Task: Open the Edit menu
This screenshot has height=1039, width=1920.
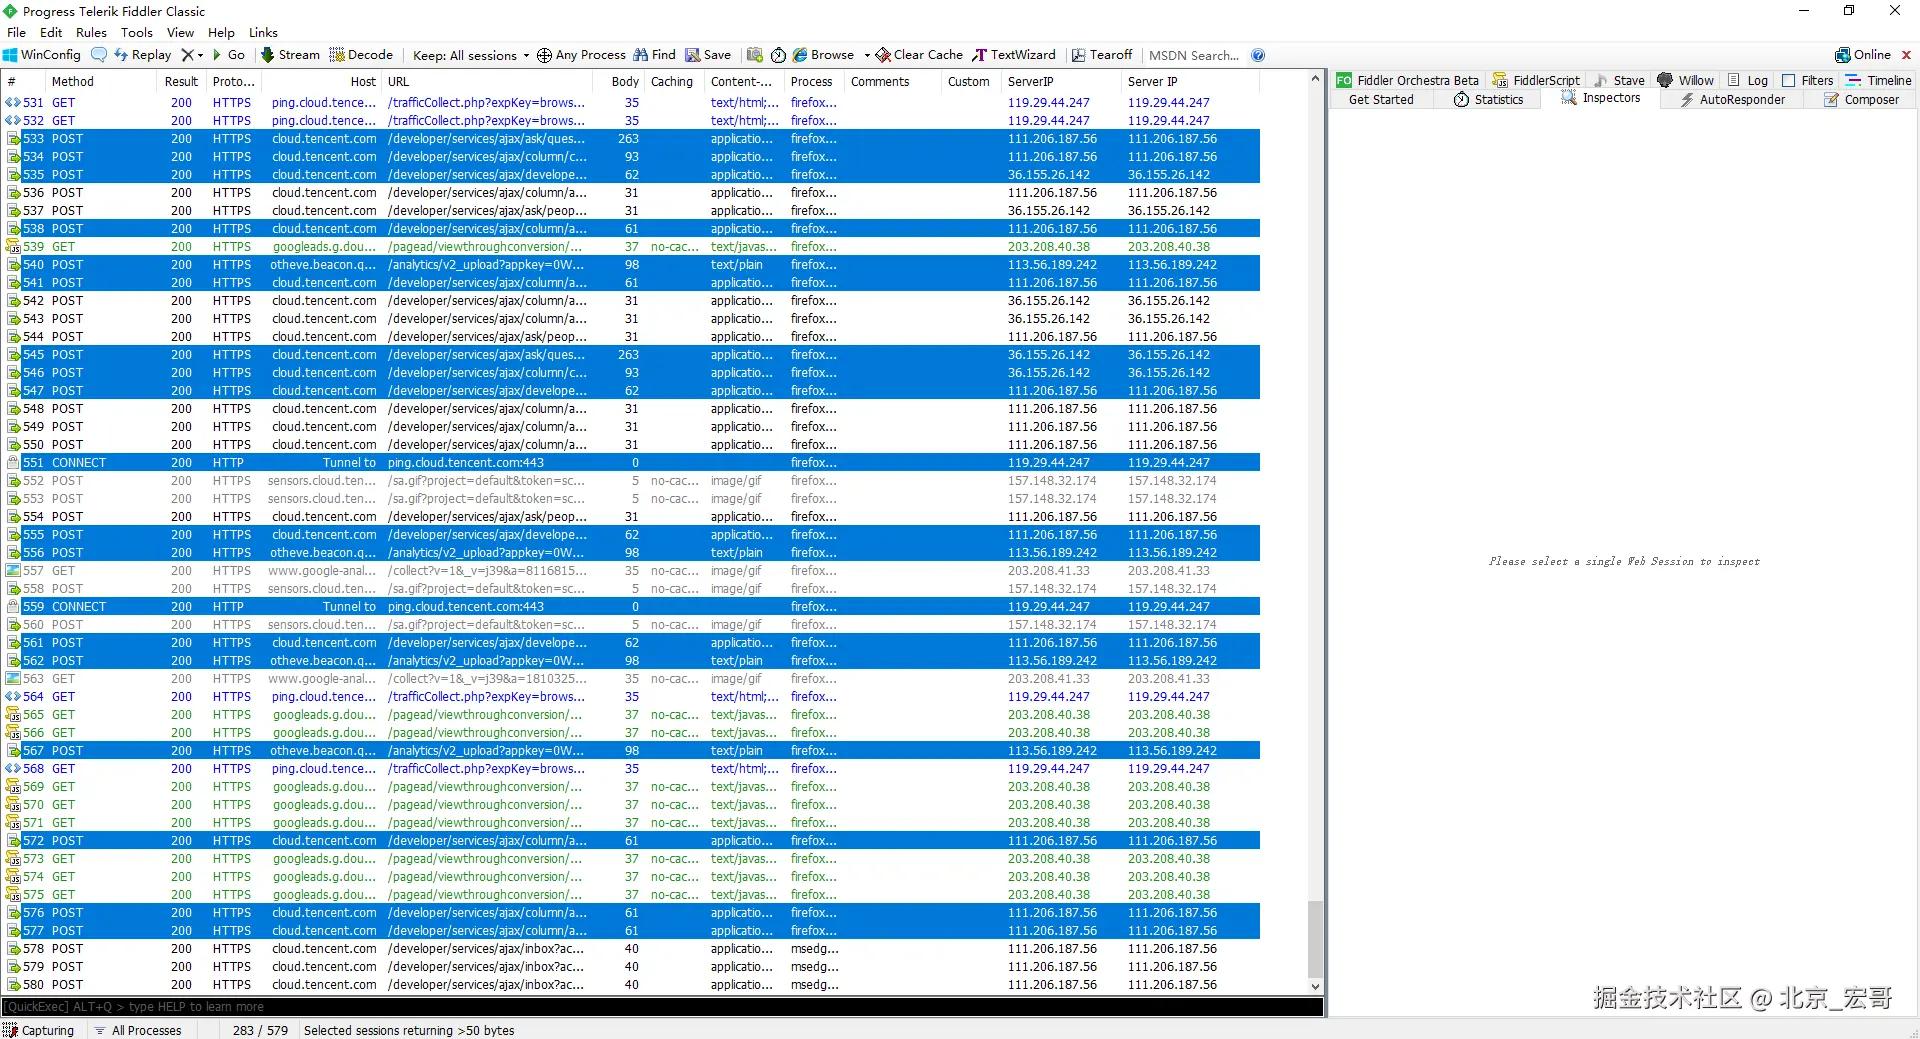Action: [x=51, y=32]
